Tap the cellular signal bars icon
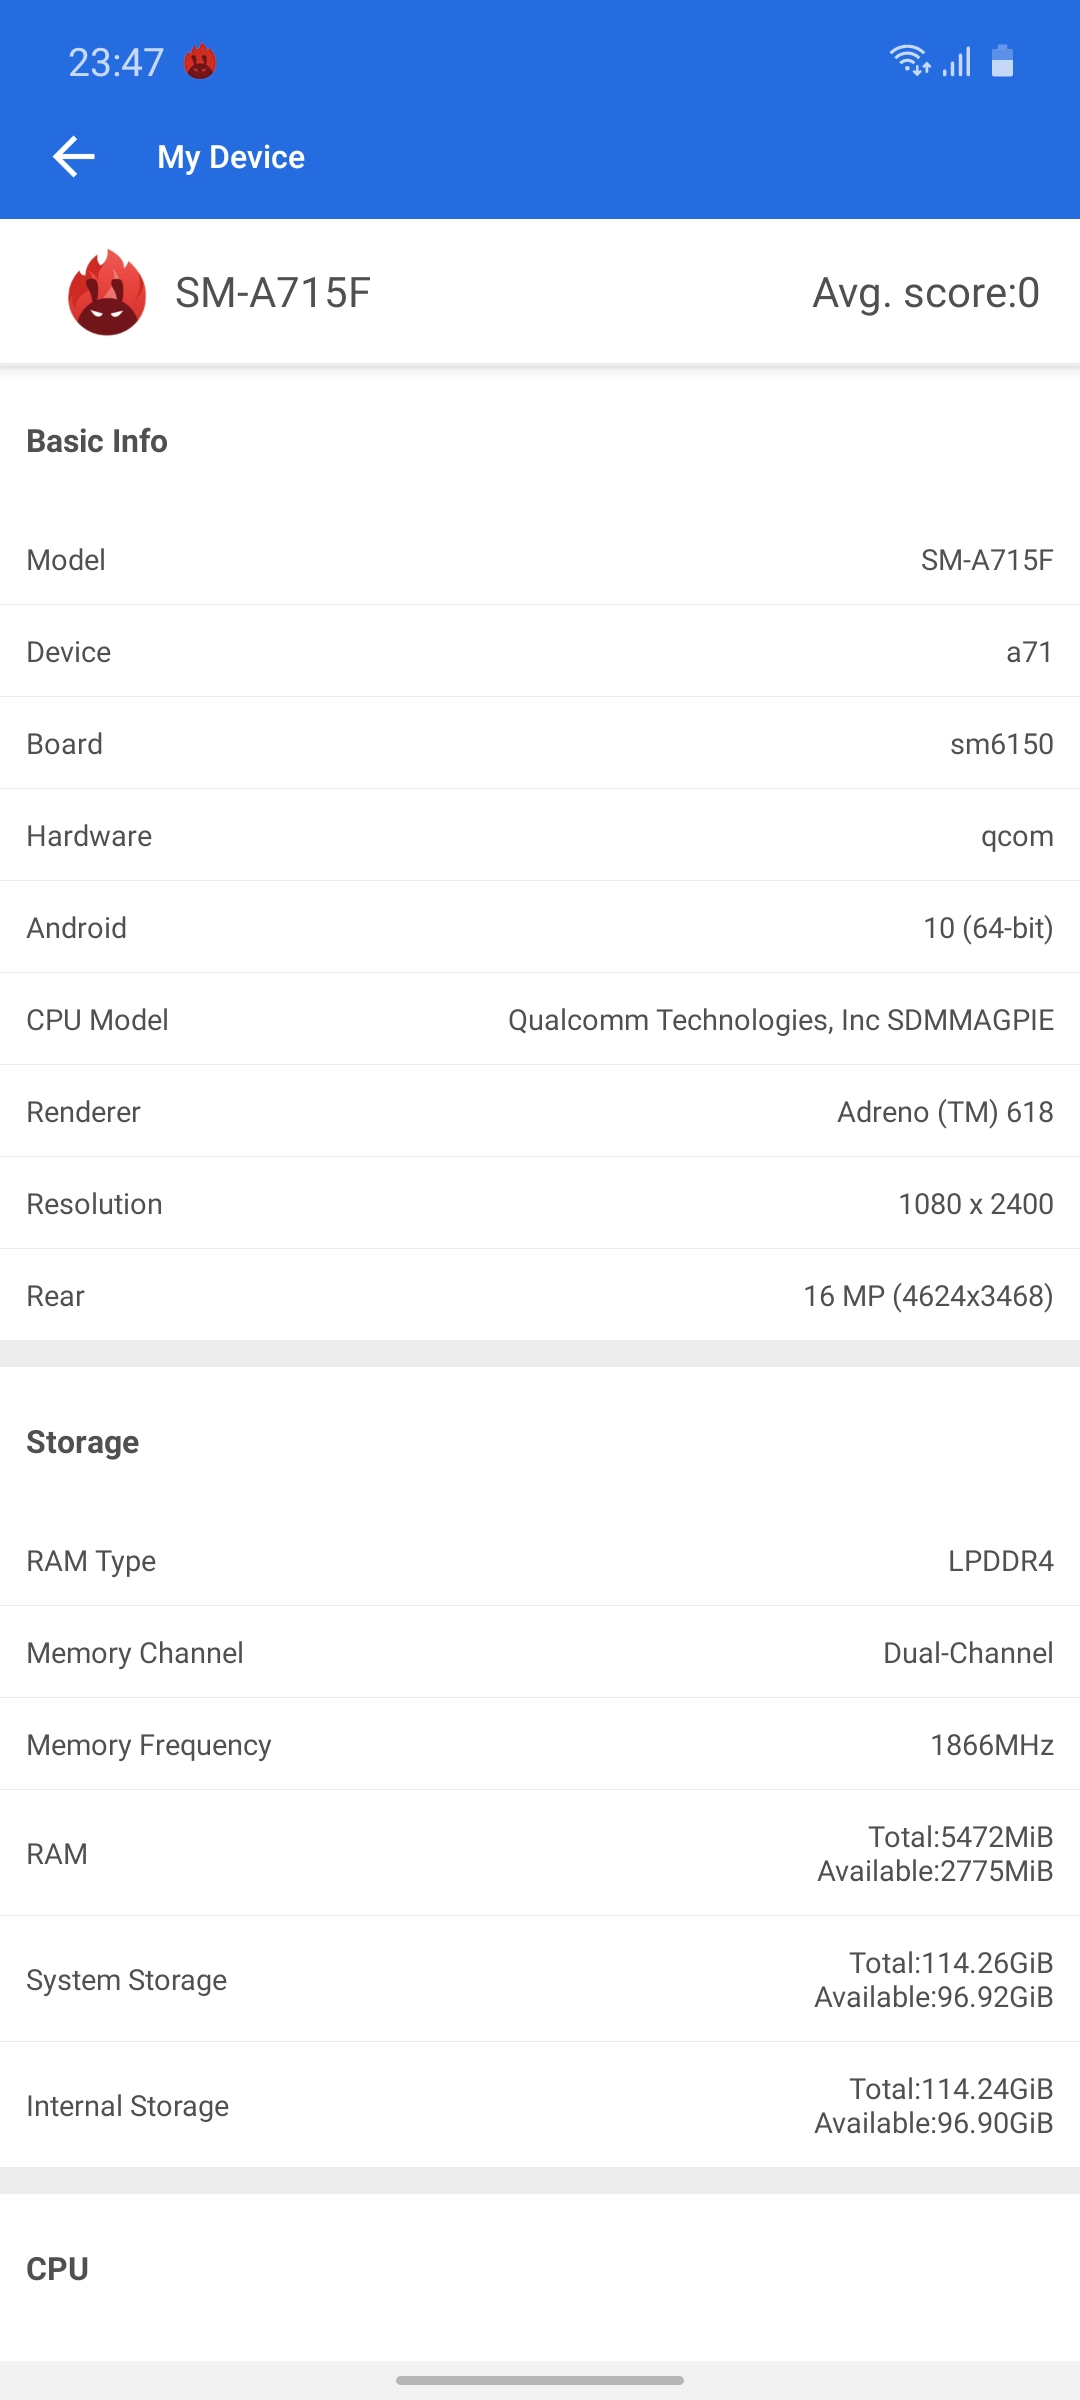Image resolution: width=1080 pixels, height=2400 pixels. pos(957,62)
